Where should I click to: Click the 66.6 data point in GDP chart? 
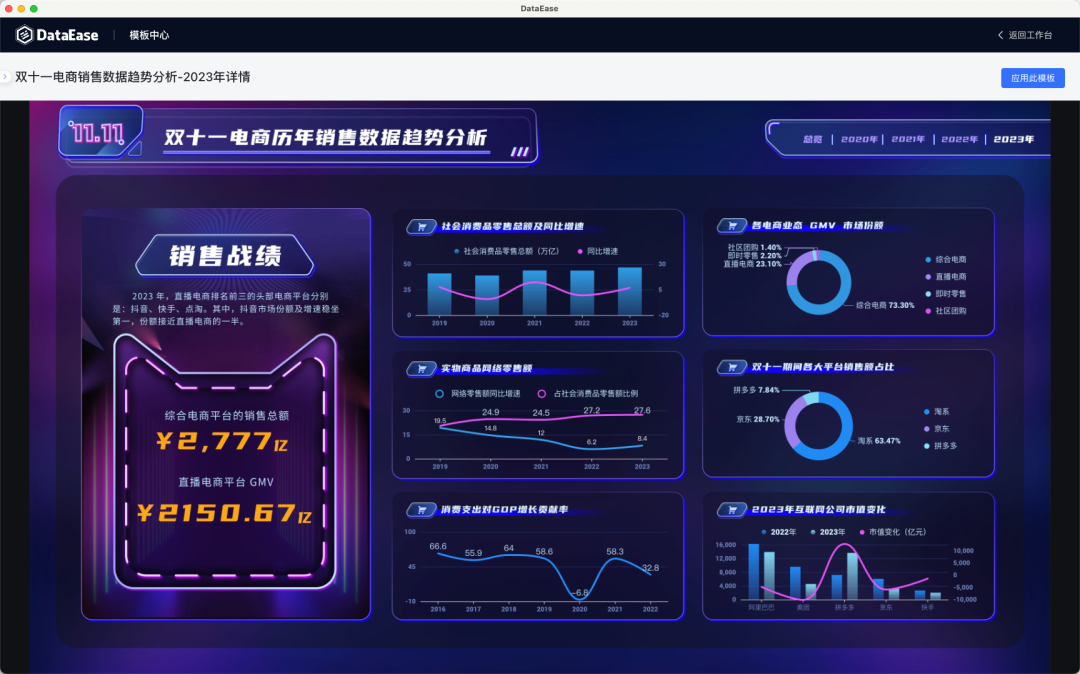pos(438,547)
